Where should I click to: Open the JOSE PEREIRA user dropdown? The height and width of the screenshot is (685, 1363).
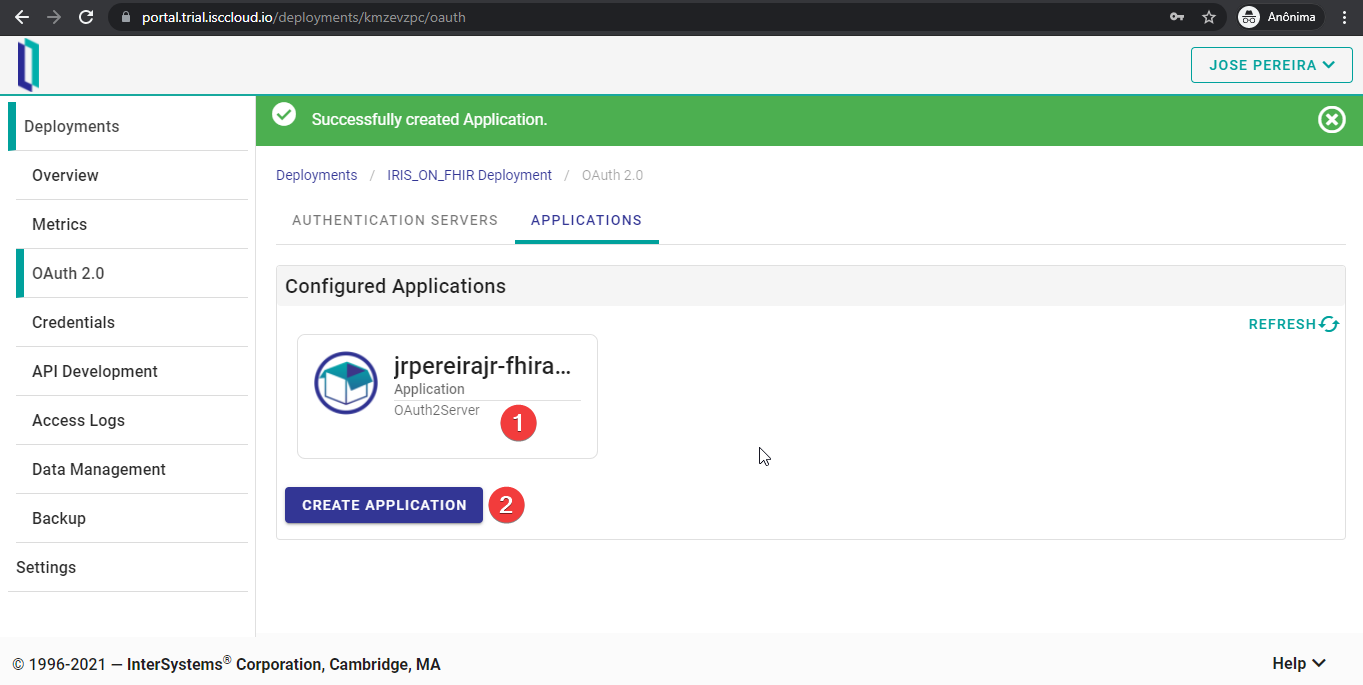pos(1272,65)
